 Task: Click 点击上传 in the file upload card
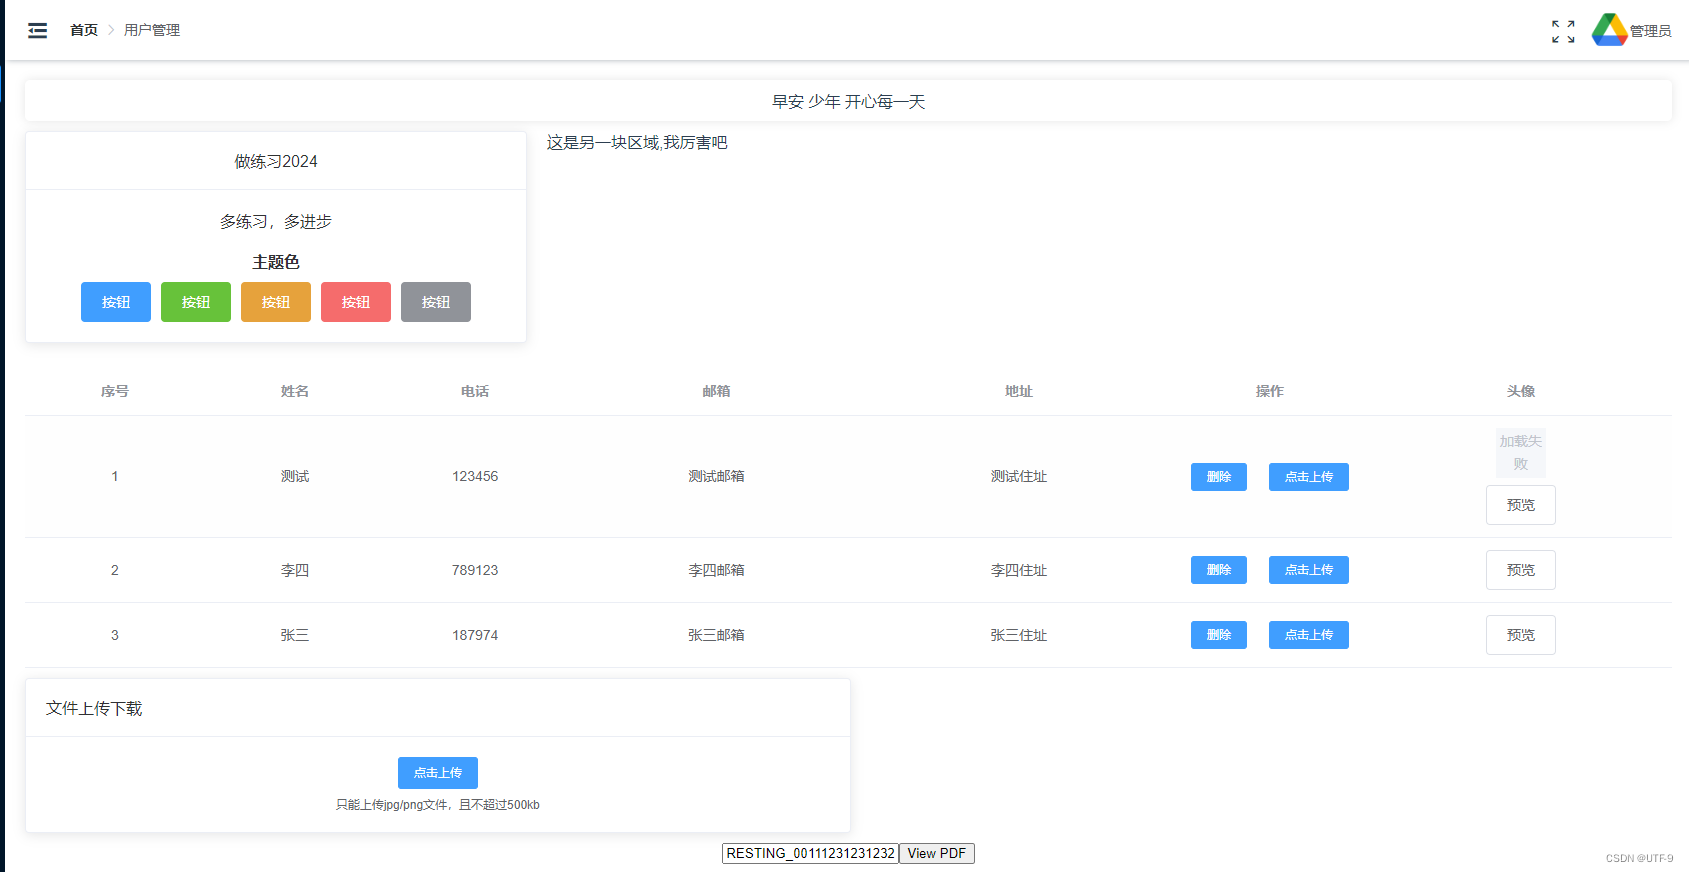[438, 773]
